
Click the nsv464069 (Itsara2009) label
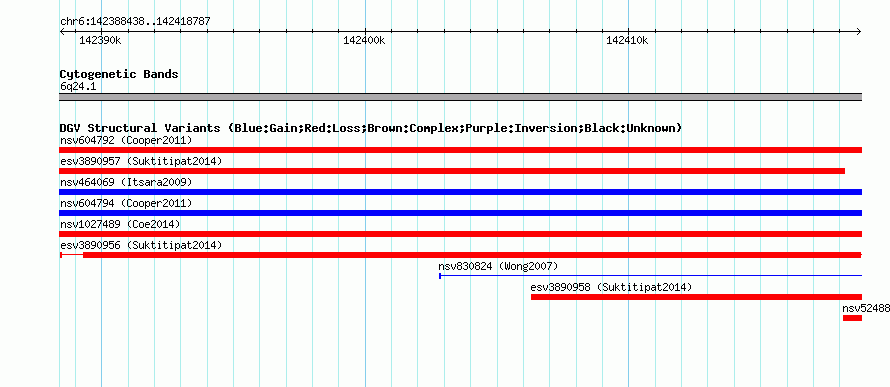pos(126,182)
